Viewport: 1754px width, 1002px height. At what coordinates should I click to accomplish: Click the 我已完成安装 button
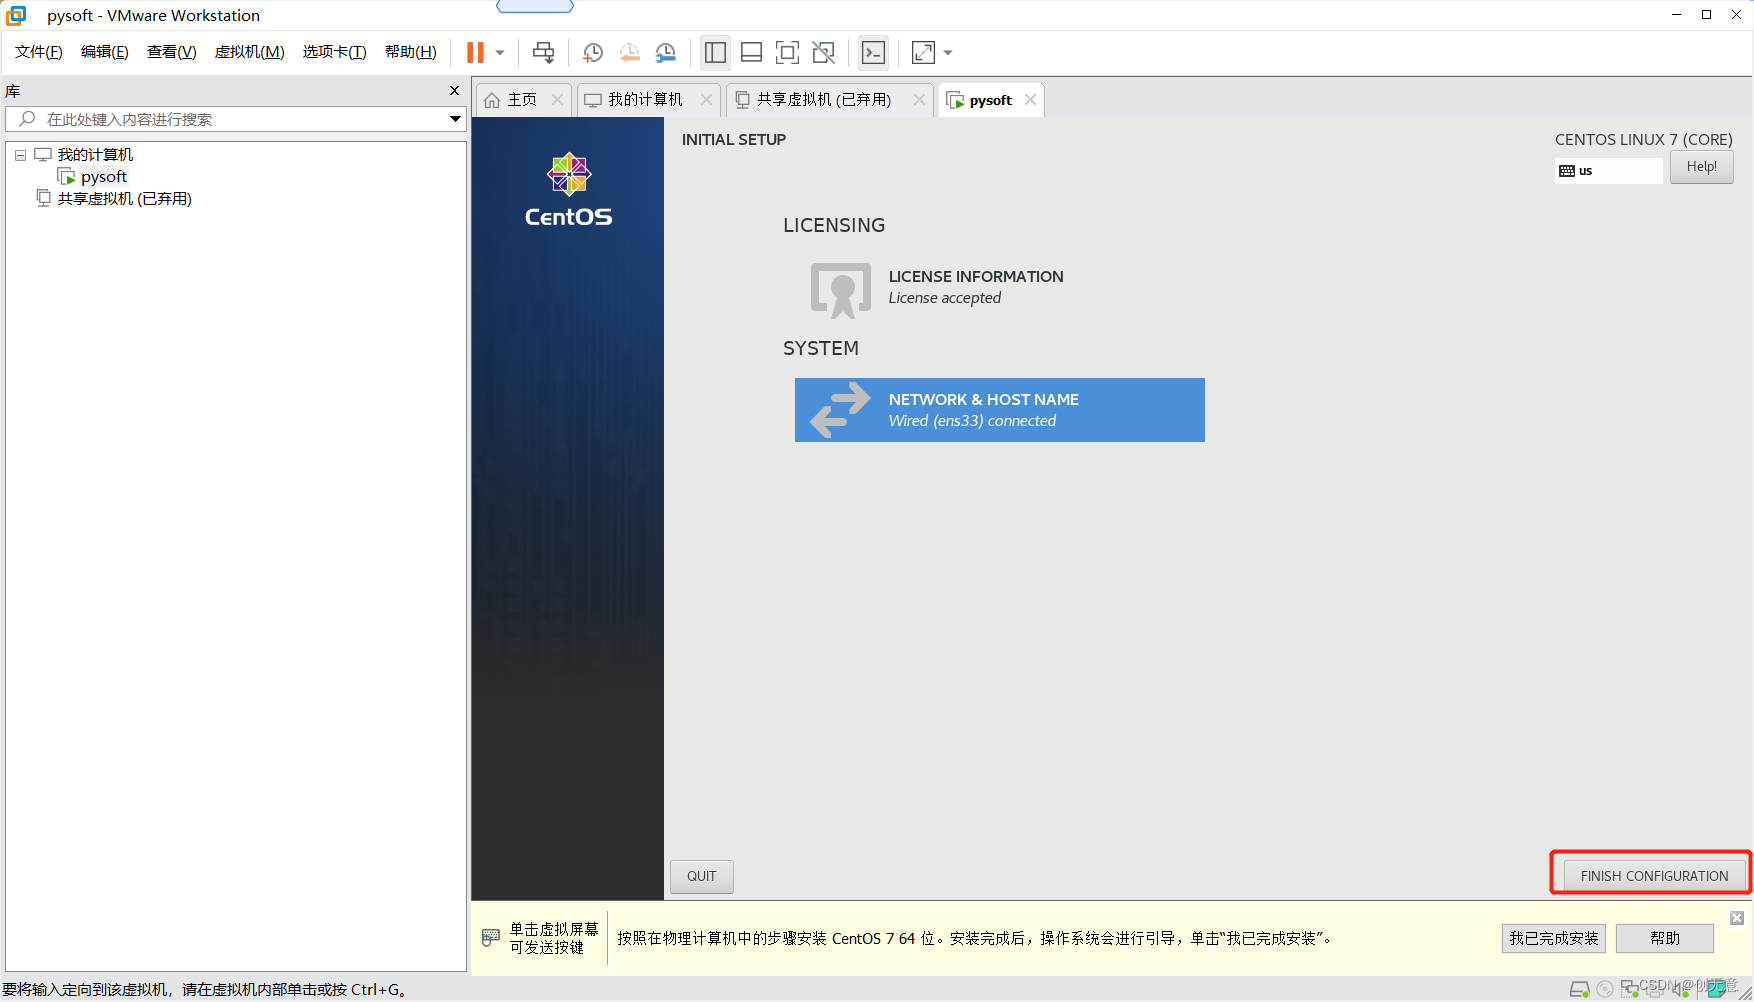point(1553,938)
